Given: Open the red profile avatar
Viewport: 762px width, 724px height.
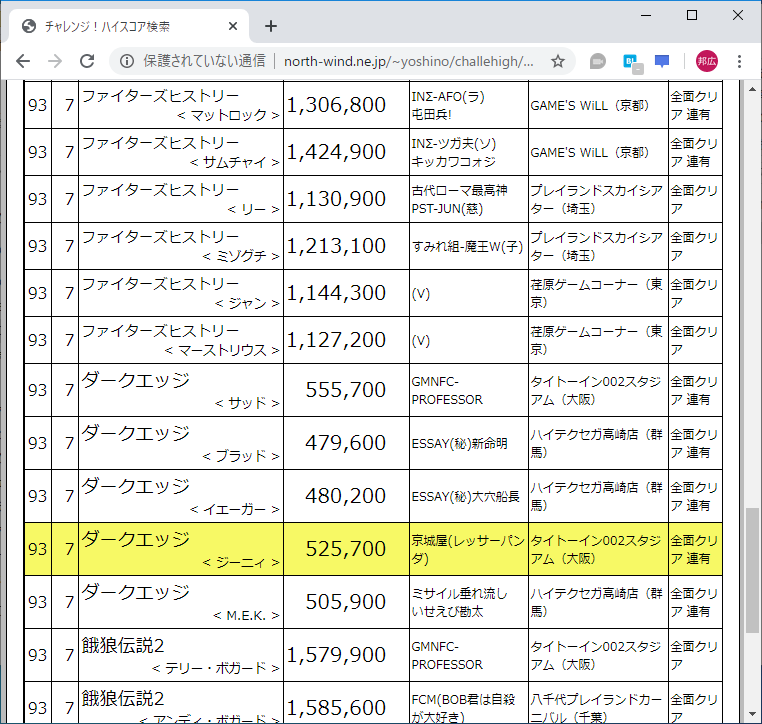Looking at the screenshot, I should click(x=707, y=61).
